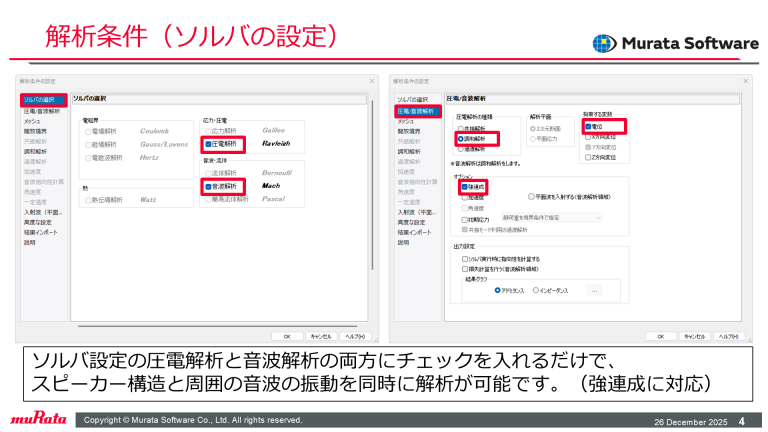Enable the 圧電解析 (Rayleigh) checkbox
This screenshot has width=768, height=432.
(207, 143)
